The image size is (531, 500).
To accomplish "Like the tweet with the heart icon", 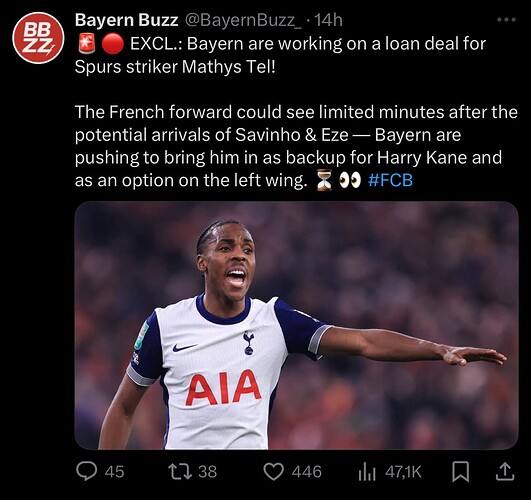I will pos(274,472).
